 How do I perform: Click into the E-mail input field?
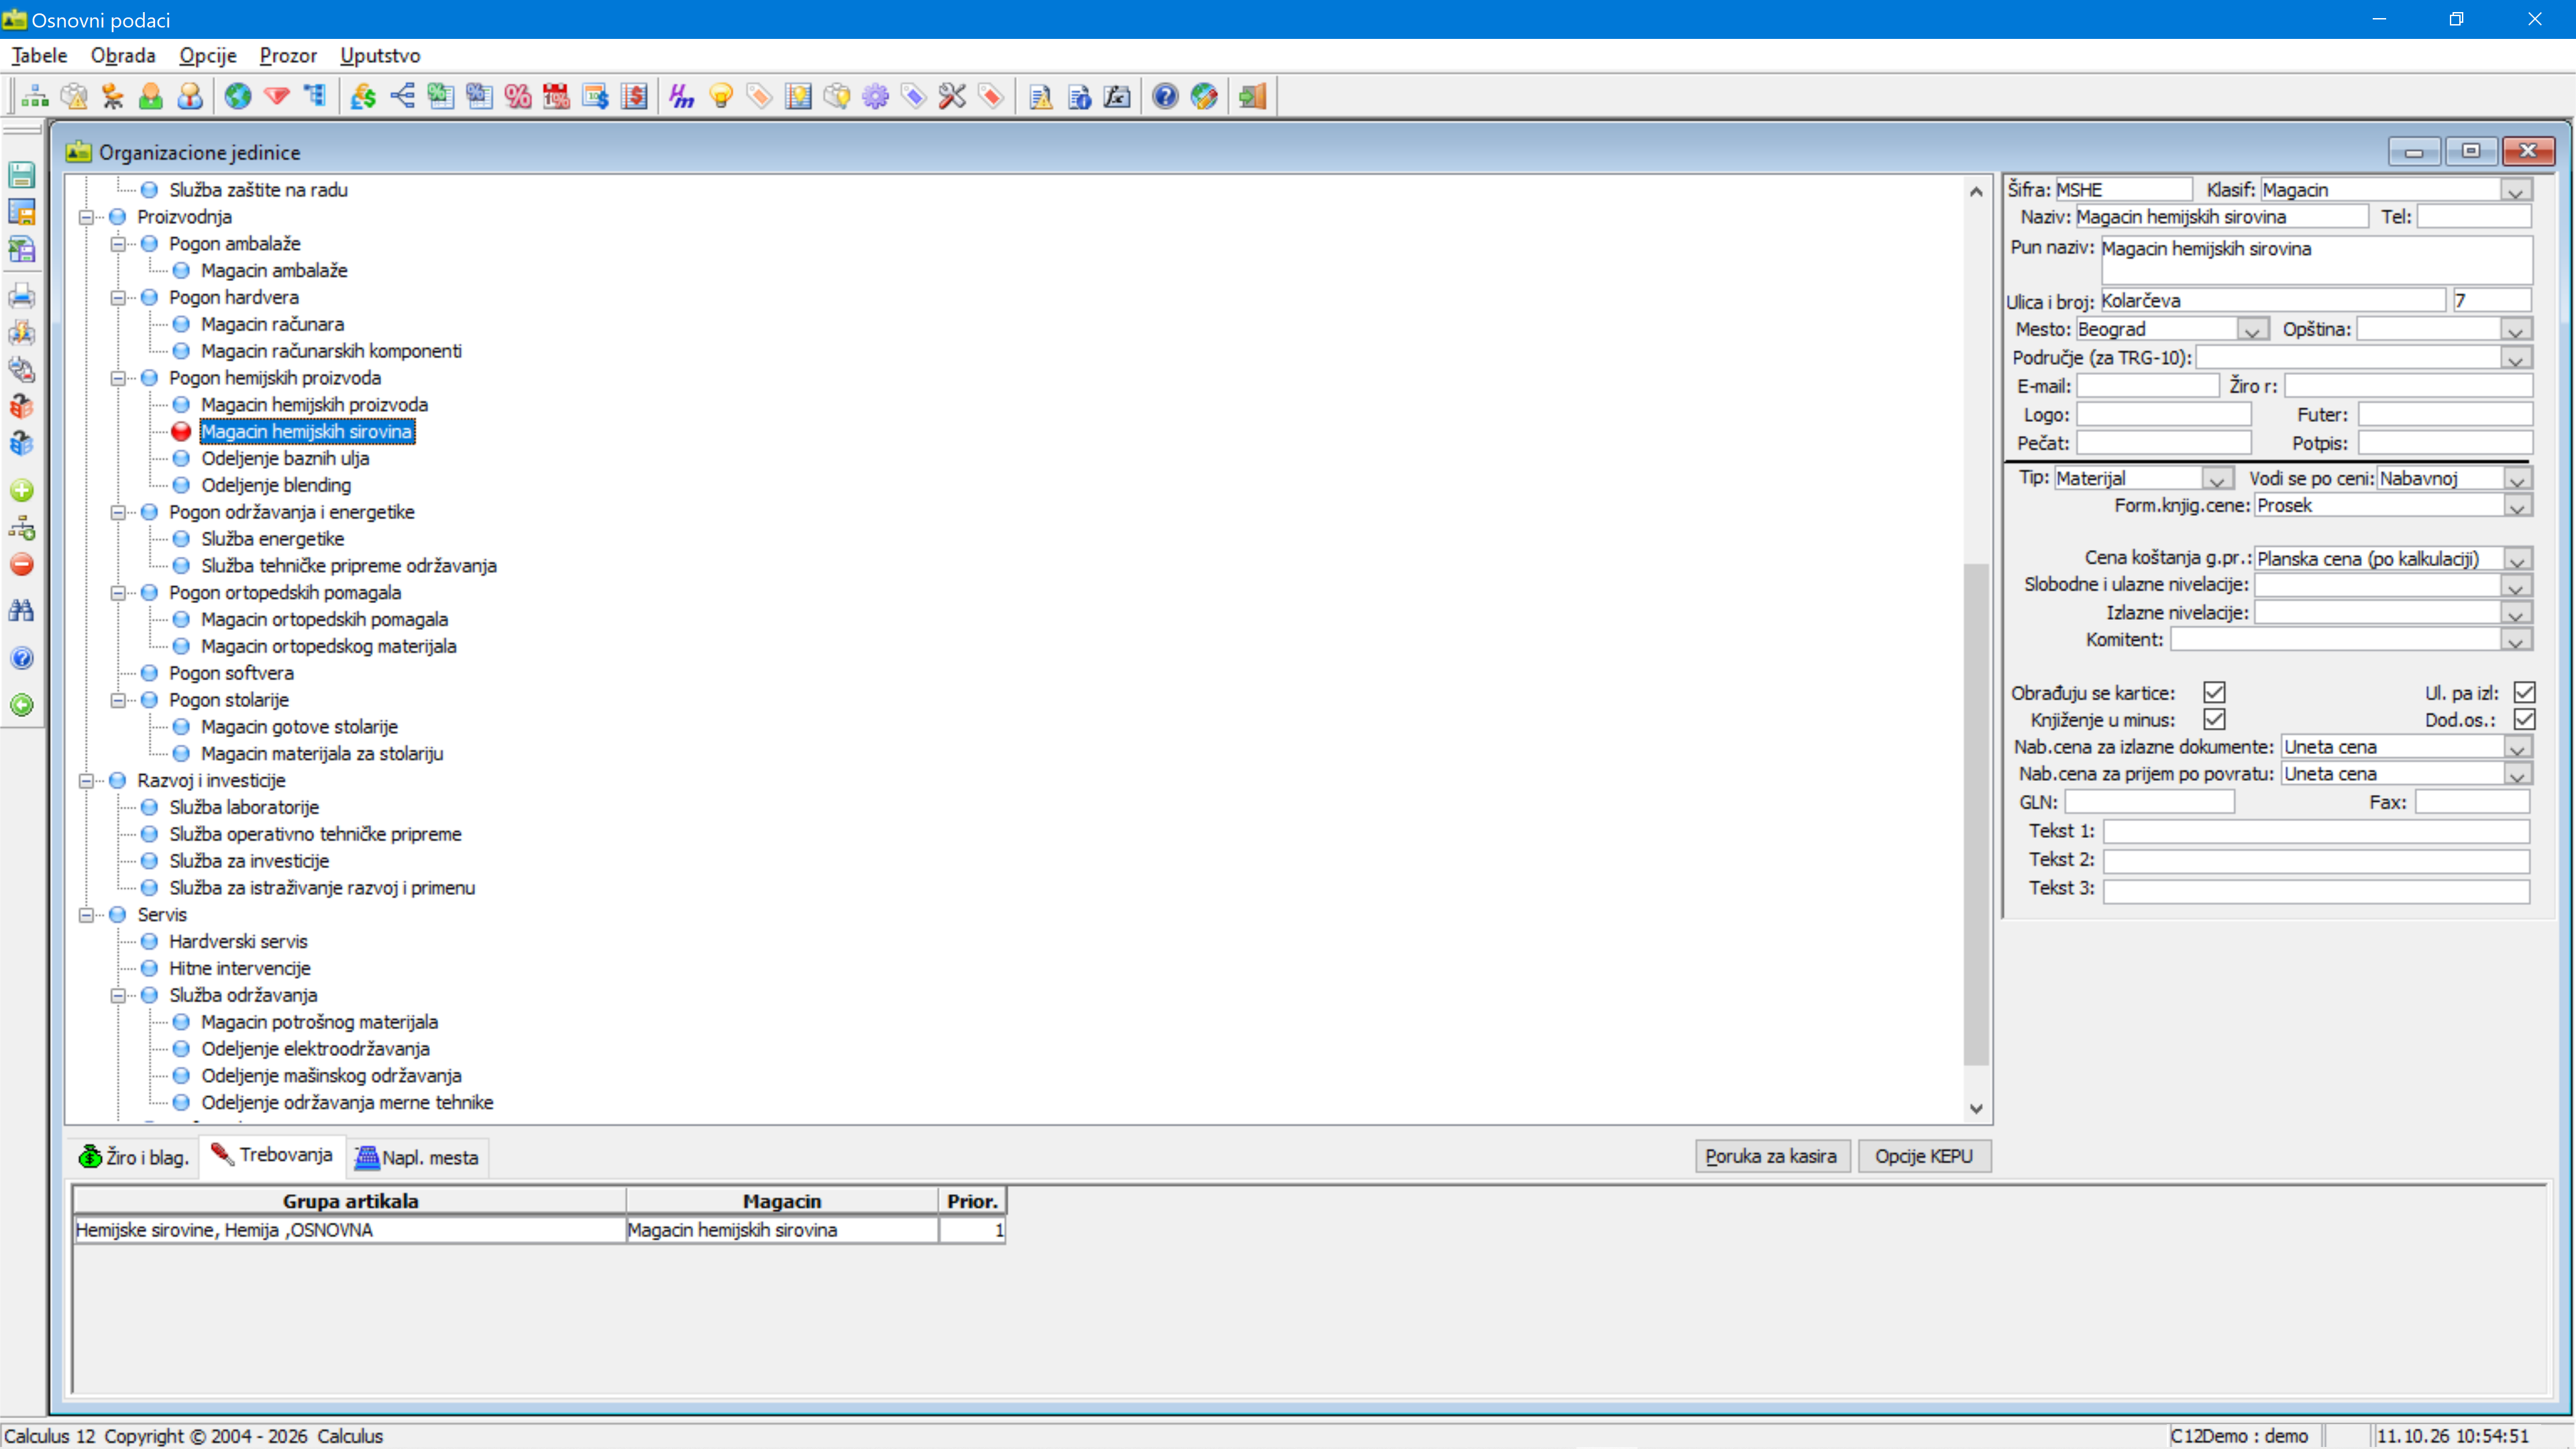2147,386
